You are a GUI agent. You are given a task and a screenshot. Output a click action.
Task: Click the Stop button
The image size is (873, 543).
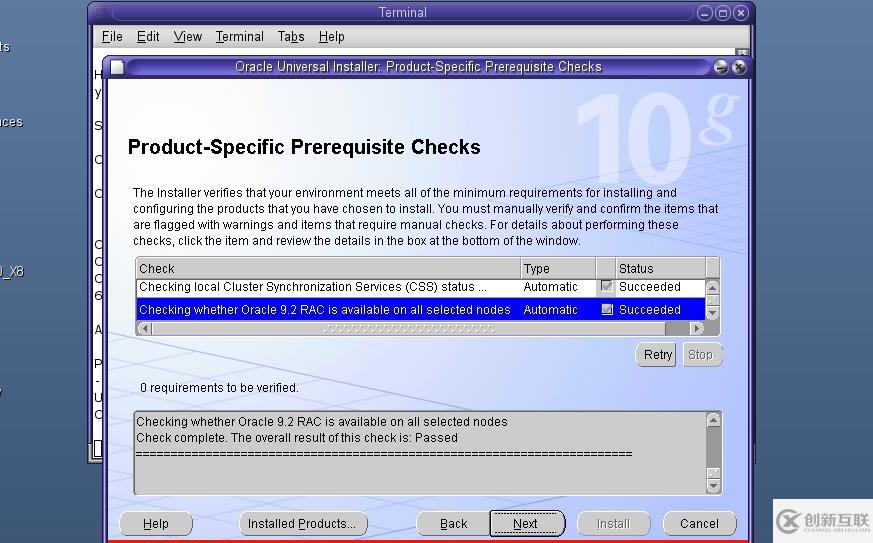(701, 355)
